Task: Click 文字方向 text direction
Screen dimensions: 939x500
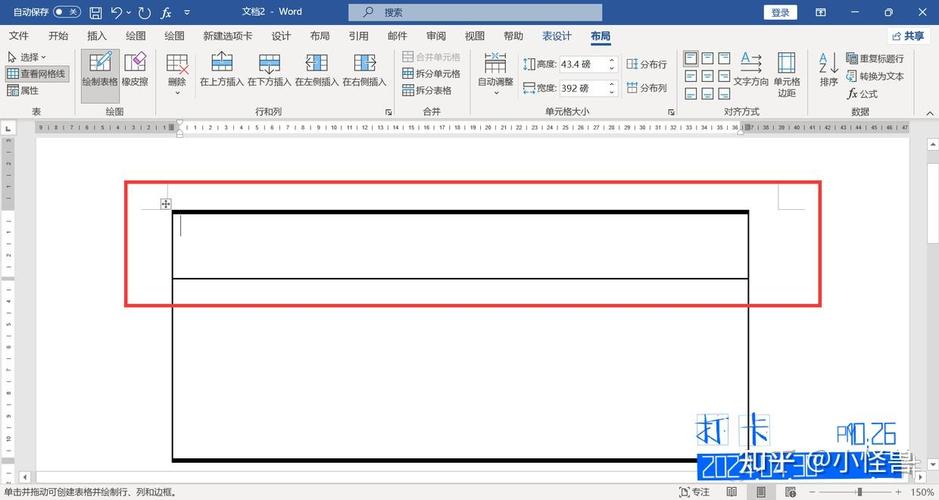Action: (x=751, y=69)
